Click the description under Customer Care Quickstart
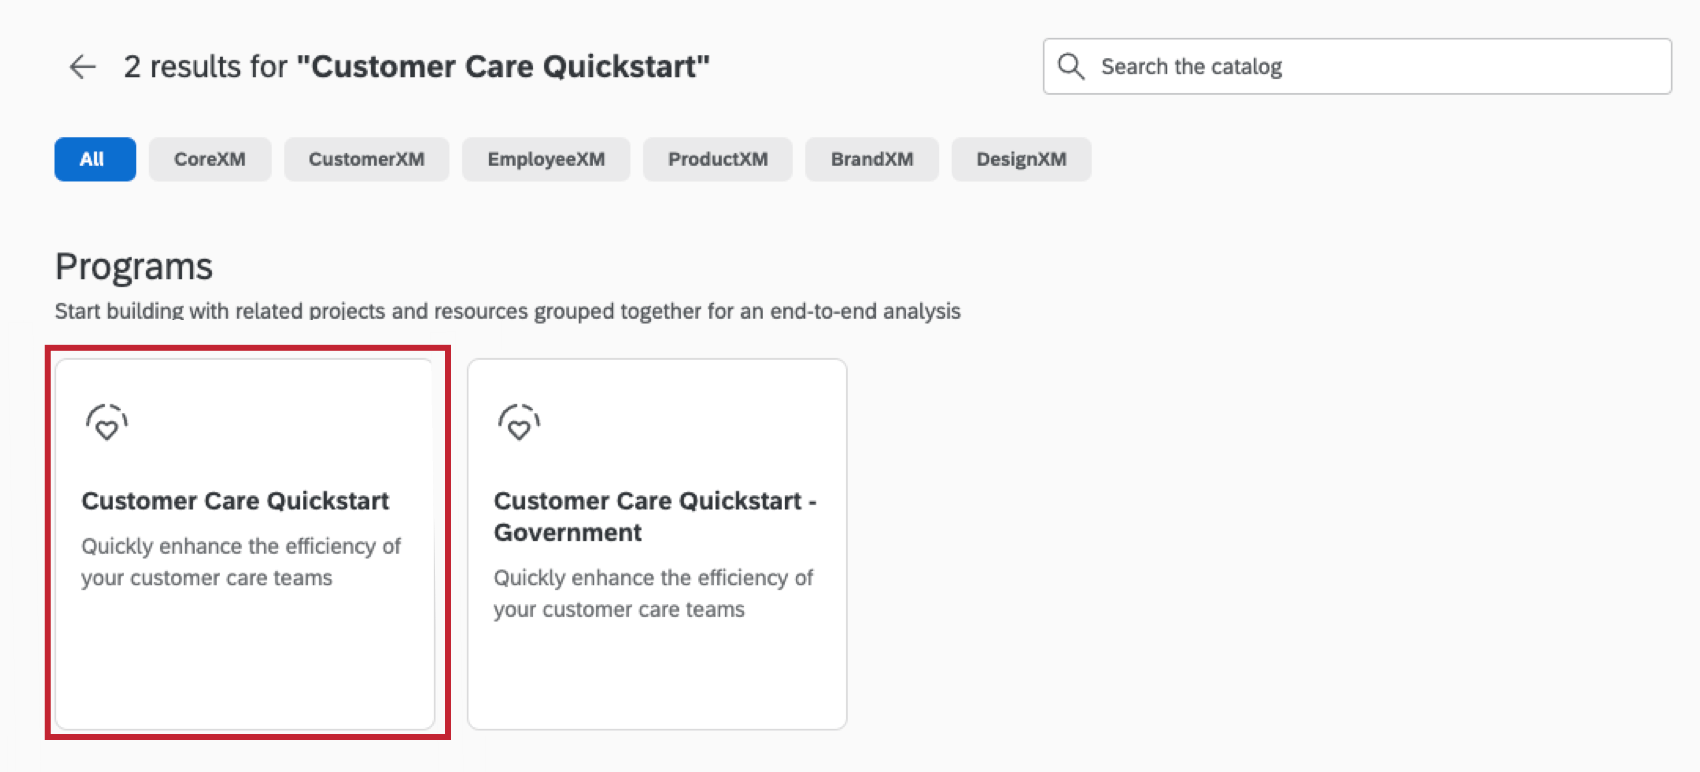The height and width of the screenshot is (772, 1700). 242,562
